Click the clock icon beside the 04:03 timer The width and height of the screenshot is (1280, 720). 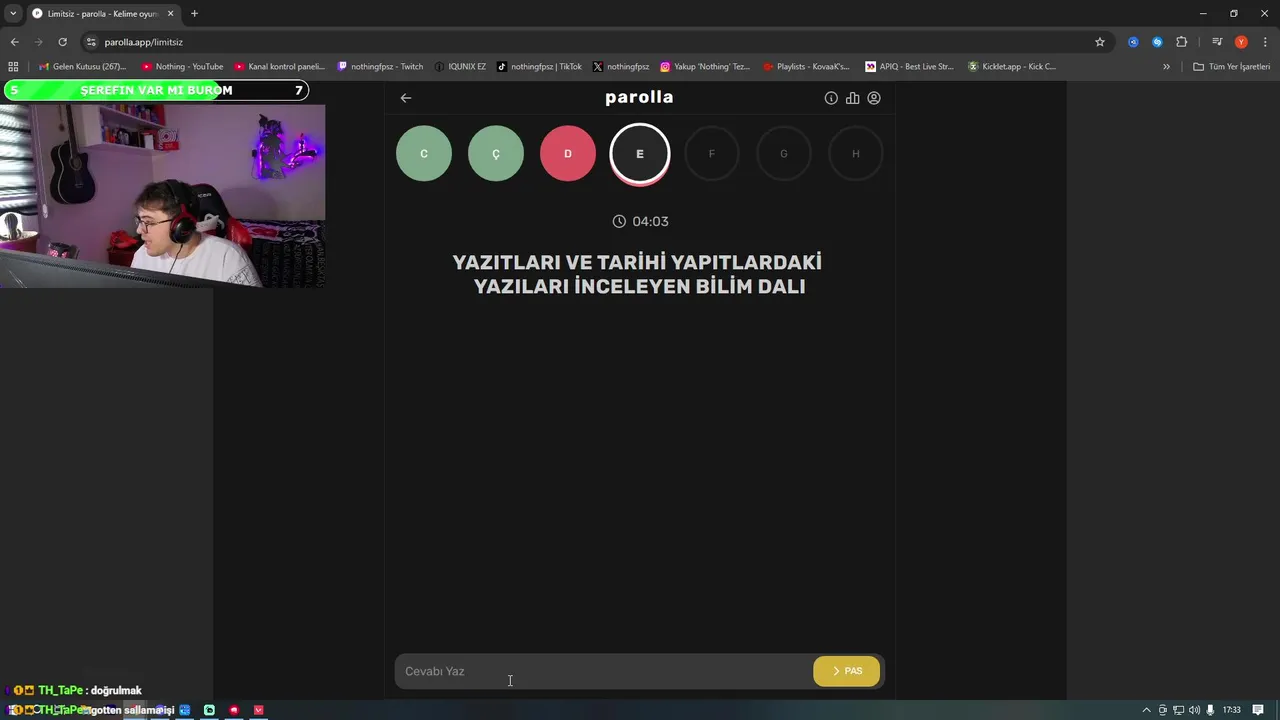(619, 221)
